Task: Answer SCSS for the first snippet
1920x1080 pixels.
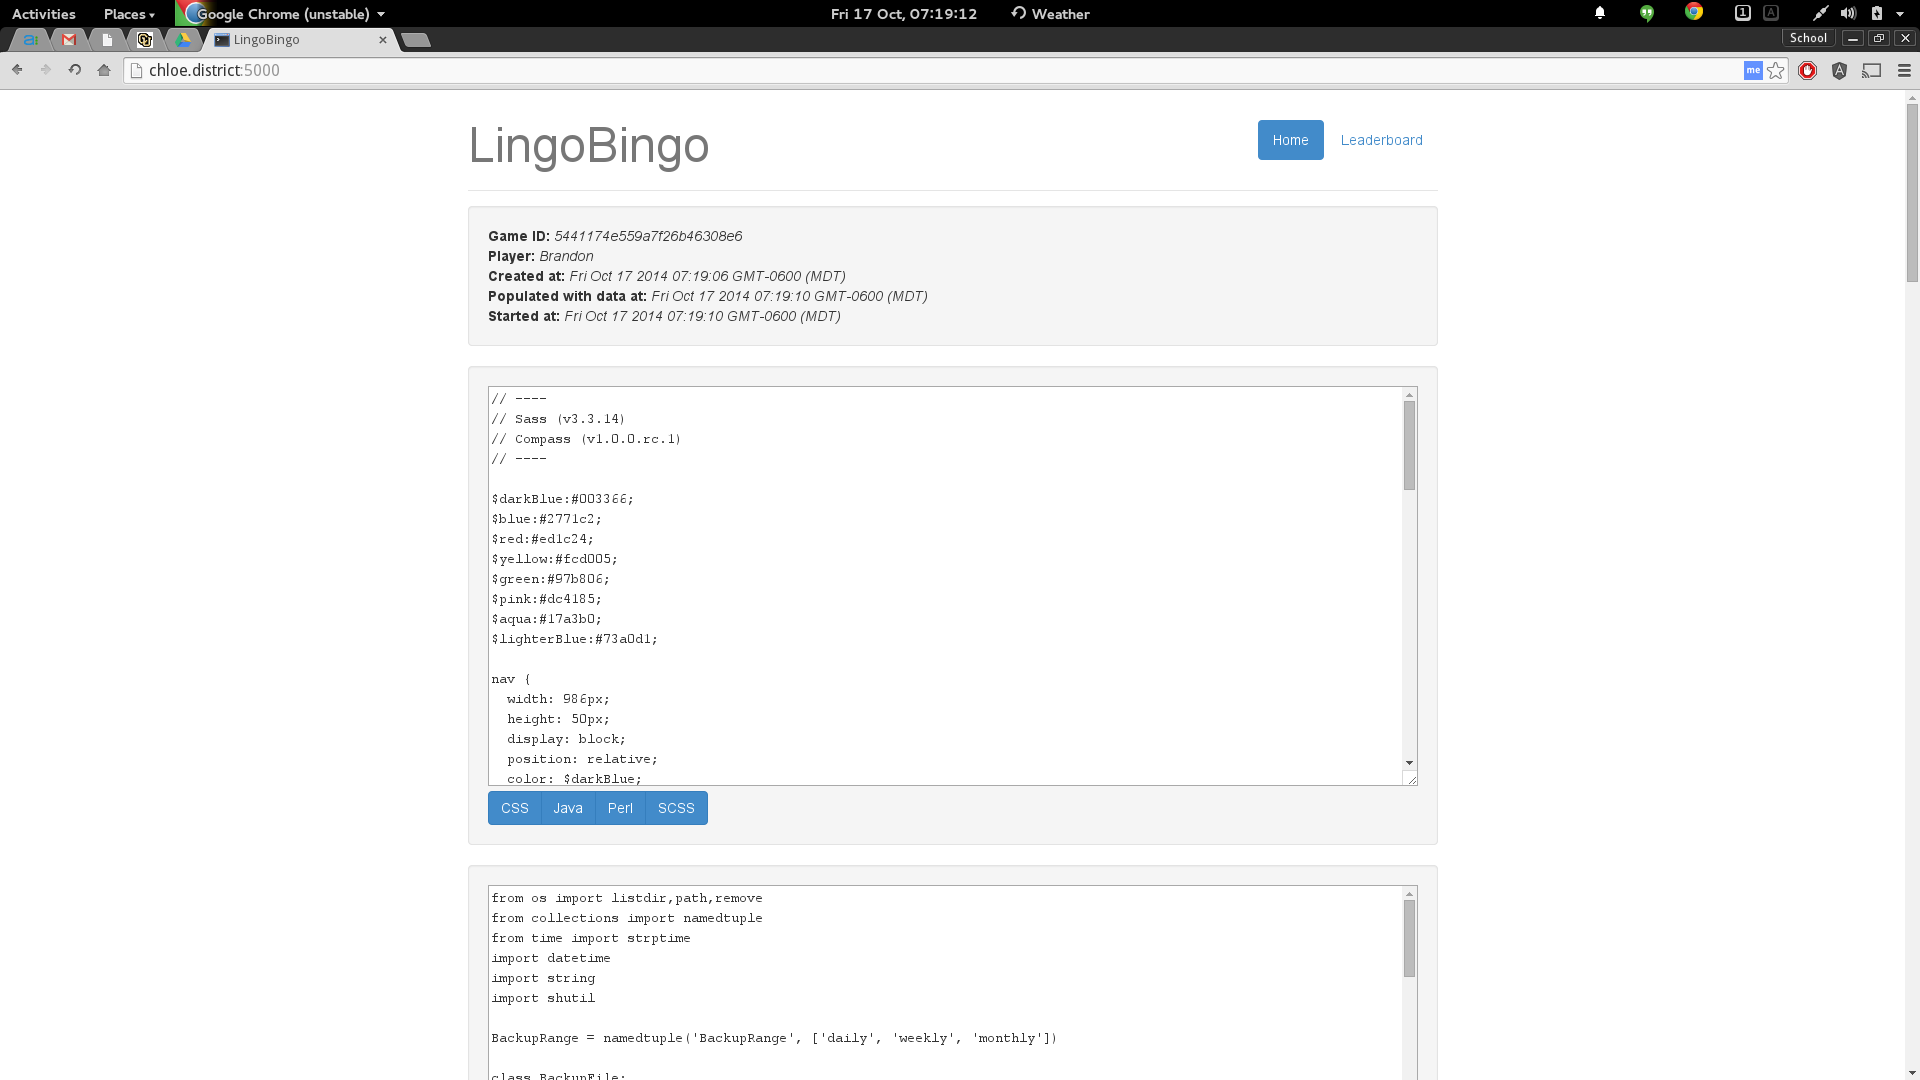Action: point(676,808)
